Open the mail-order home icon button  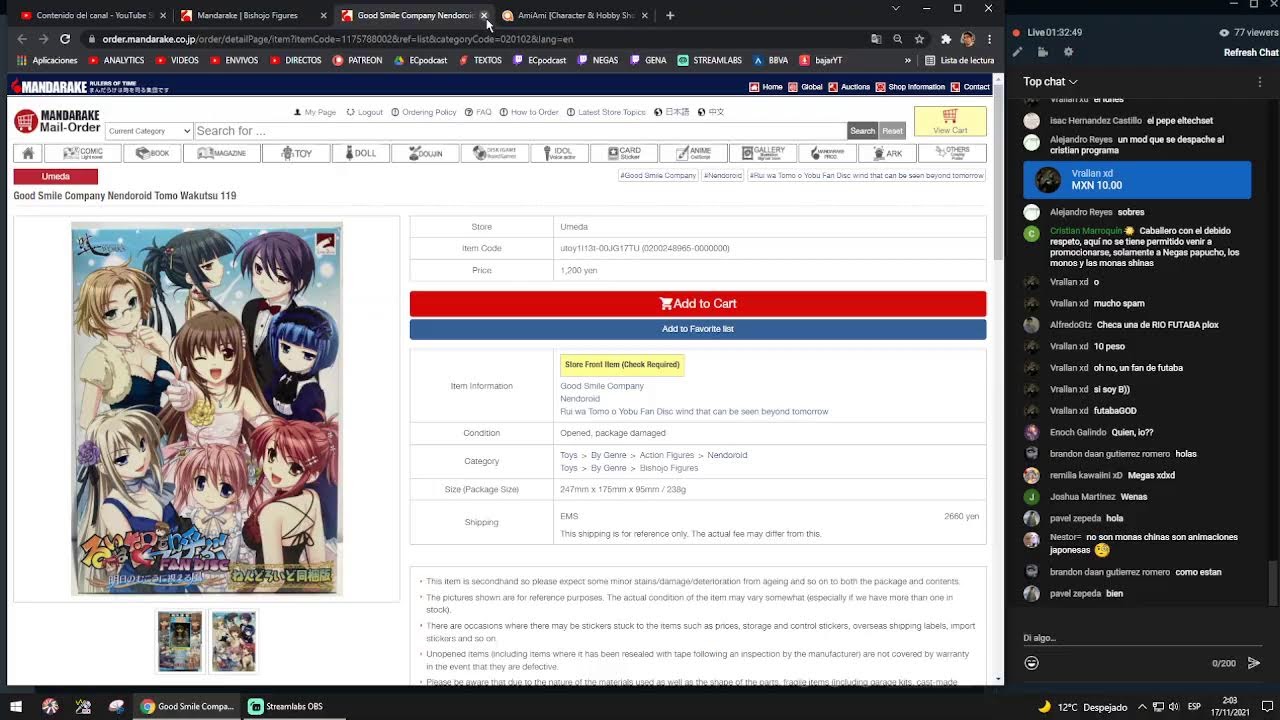pos(28,153)
